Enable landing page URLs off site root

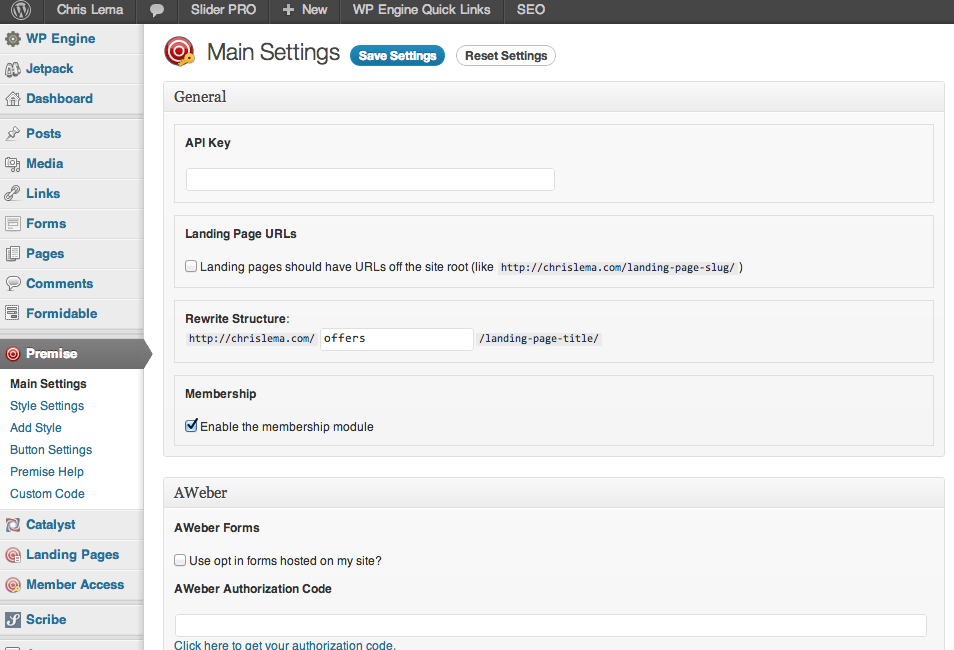point(191,267)
